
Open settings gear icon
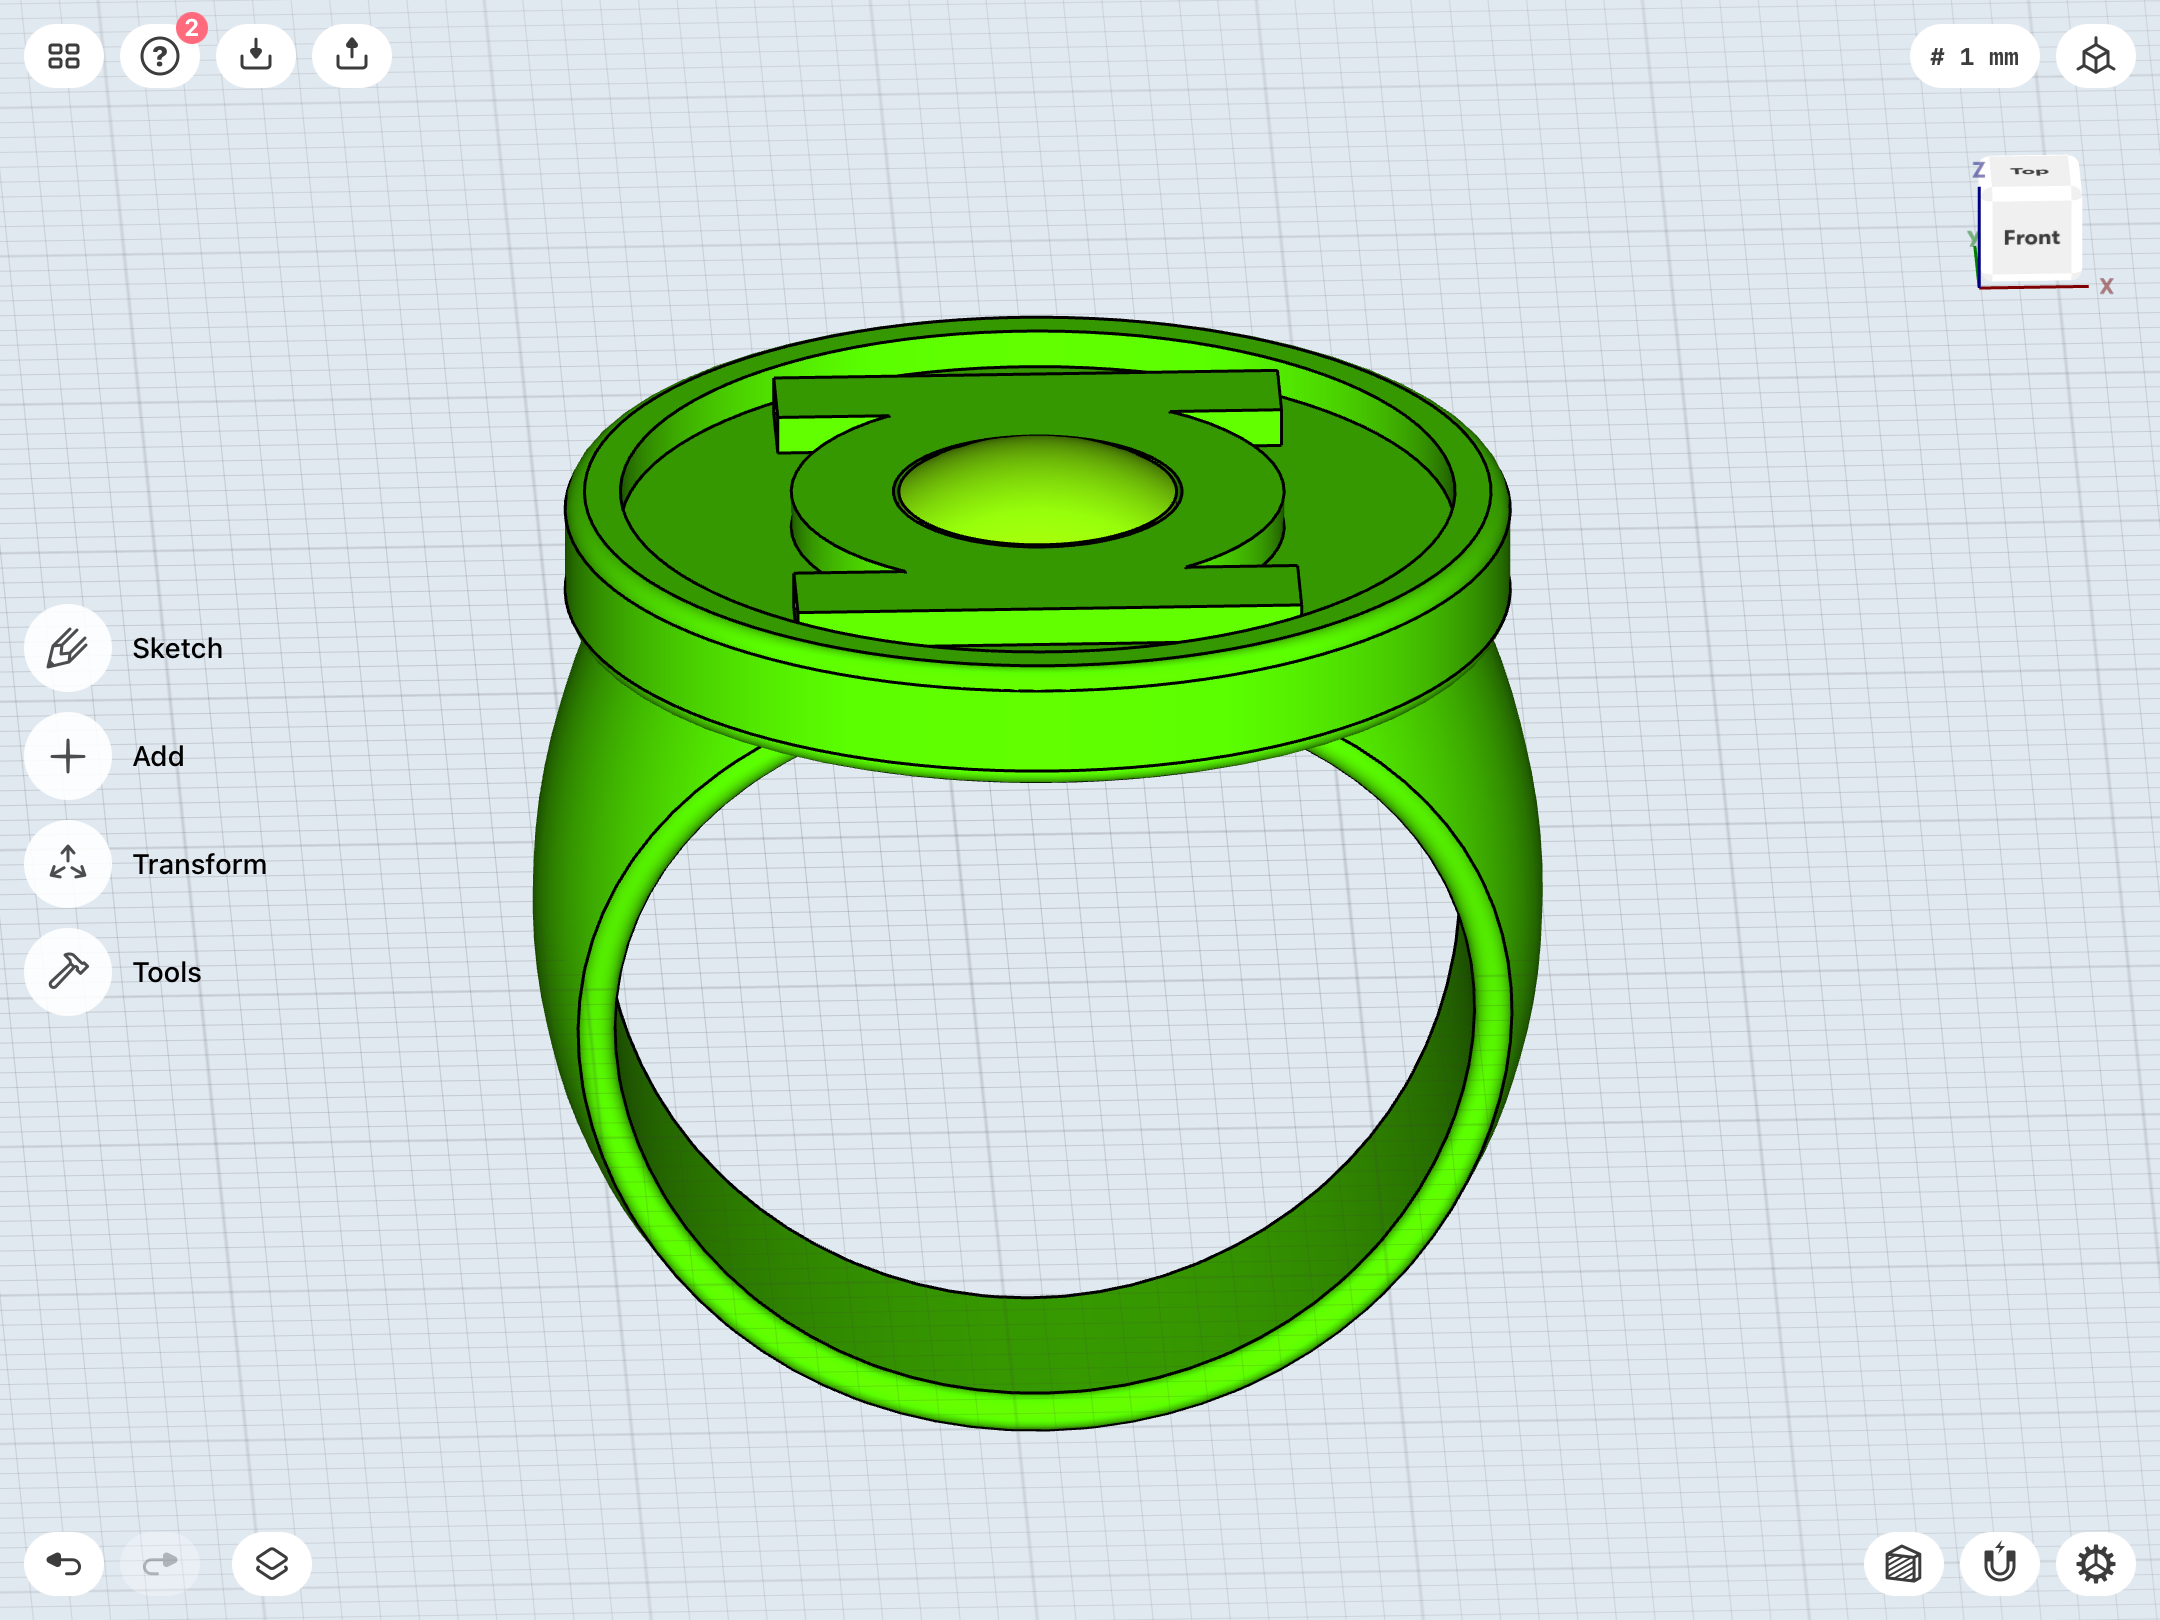2096,1564
